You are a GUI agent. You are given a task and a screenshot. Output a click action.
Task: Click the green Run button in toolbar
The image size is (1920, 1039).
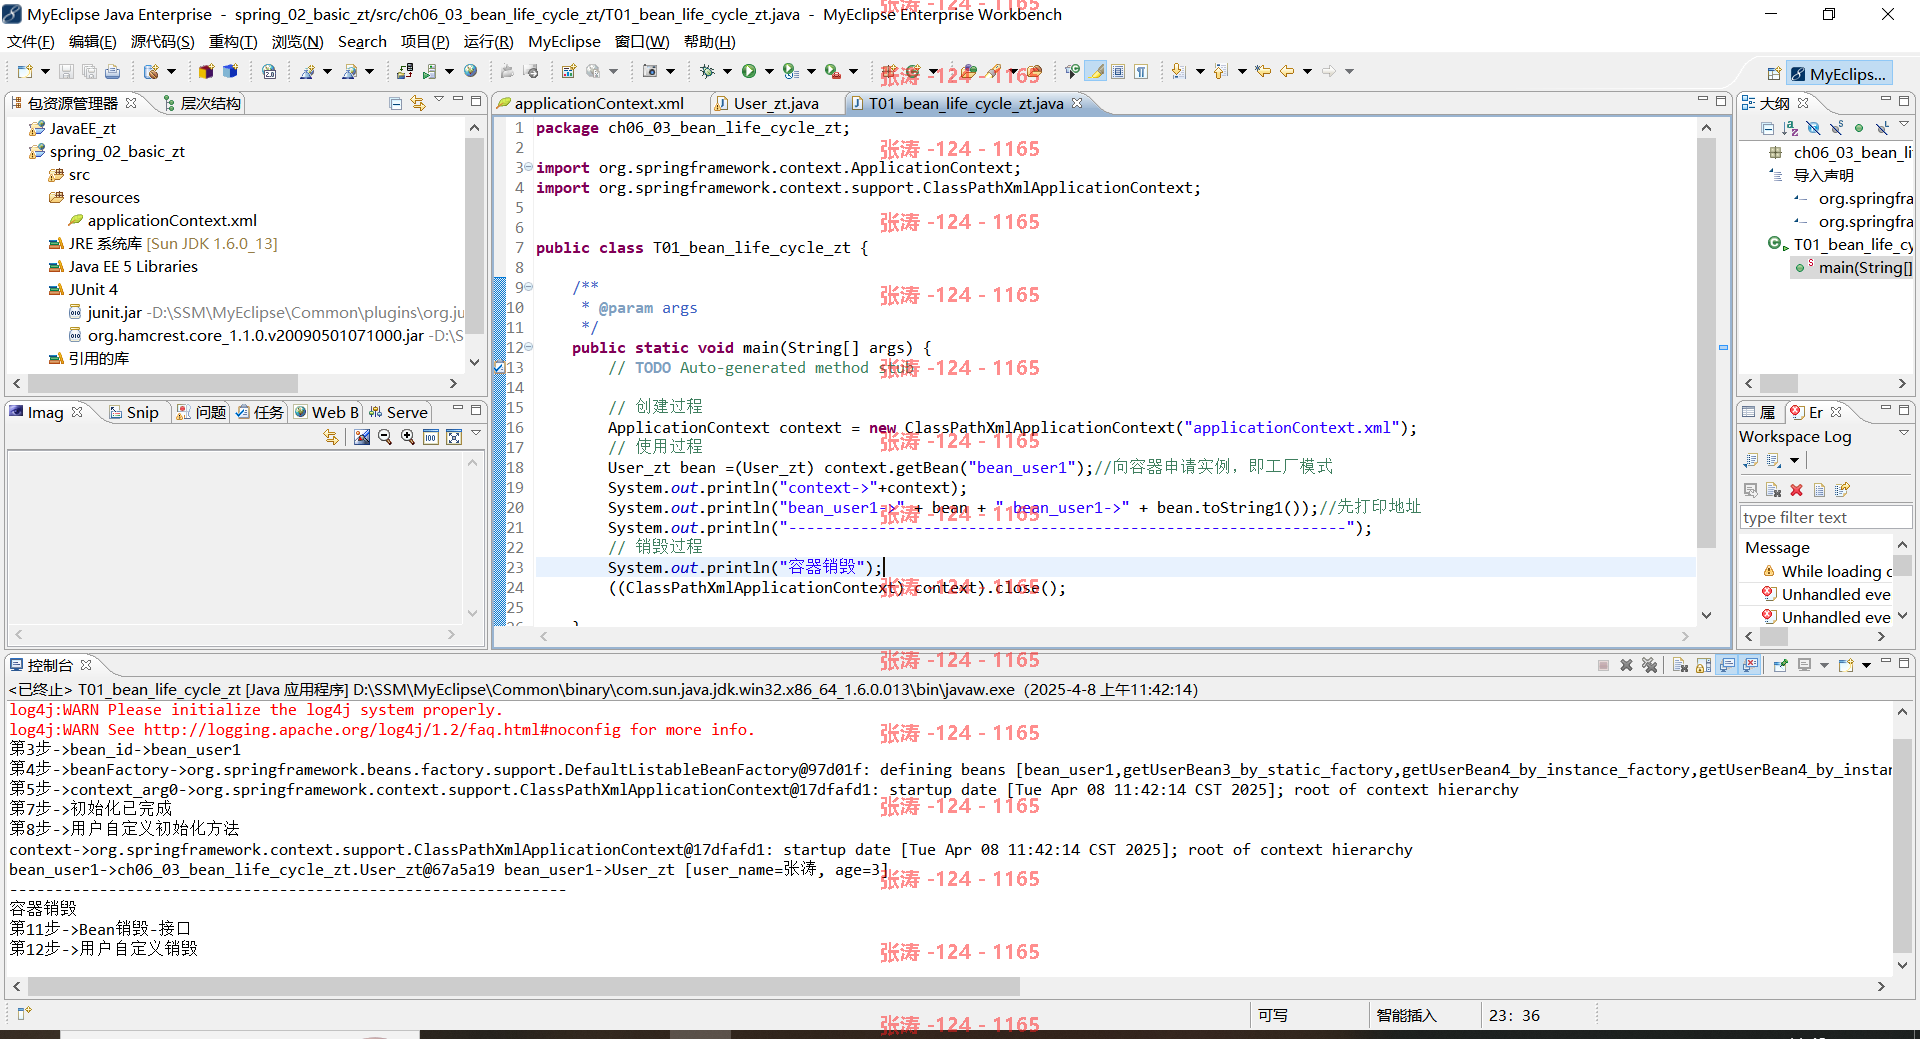pyautogui.click(x=749, y=71)
